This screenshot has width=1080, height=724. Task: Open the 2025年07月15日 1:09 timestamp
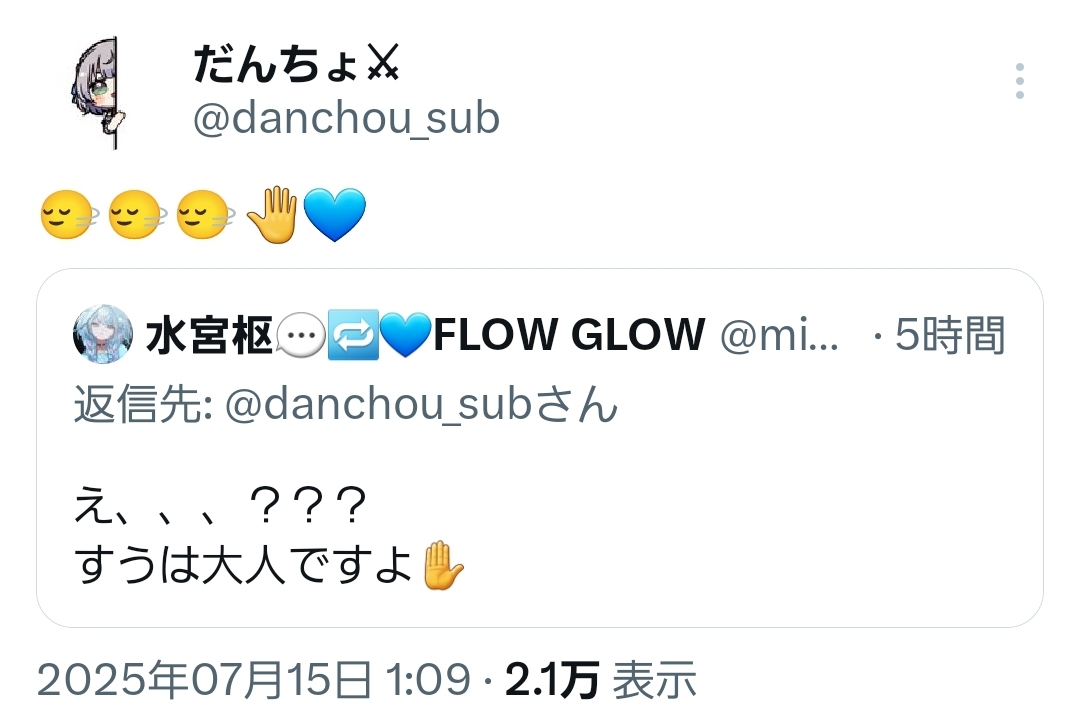[254, 680]
